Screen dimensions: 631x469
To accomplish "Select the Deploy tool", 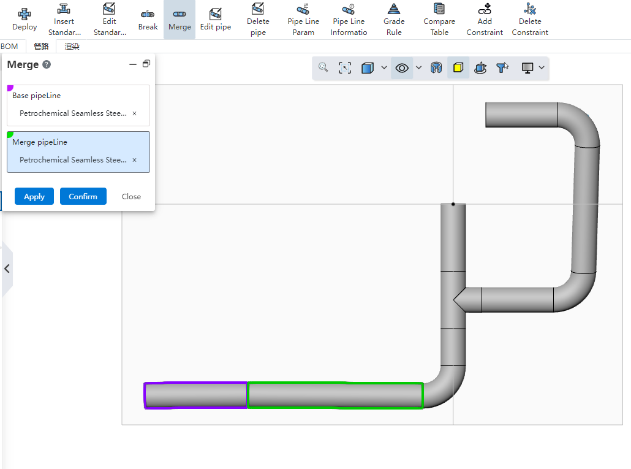I will pos(25,20).
